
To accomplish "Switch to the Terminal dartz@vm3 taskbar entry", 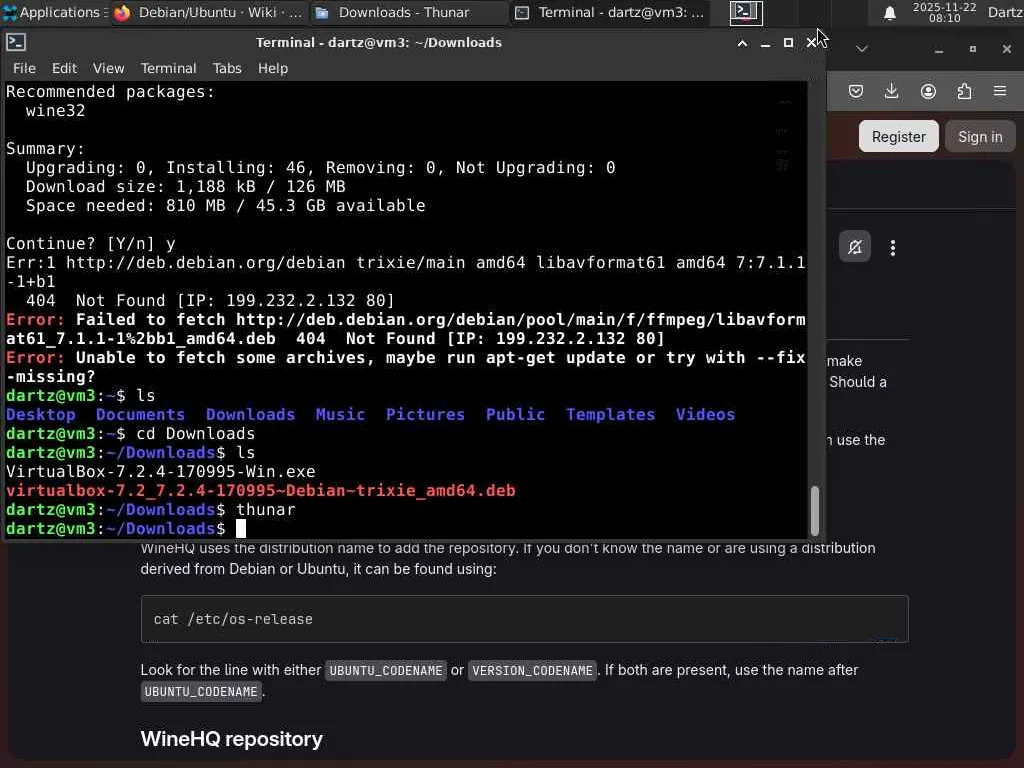I will coord(609,12).
